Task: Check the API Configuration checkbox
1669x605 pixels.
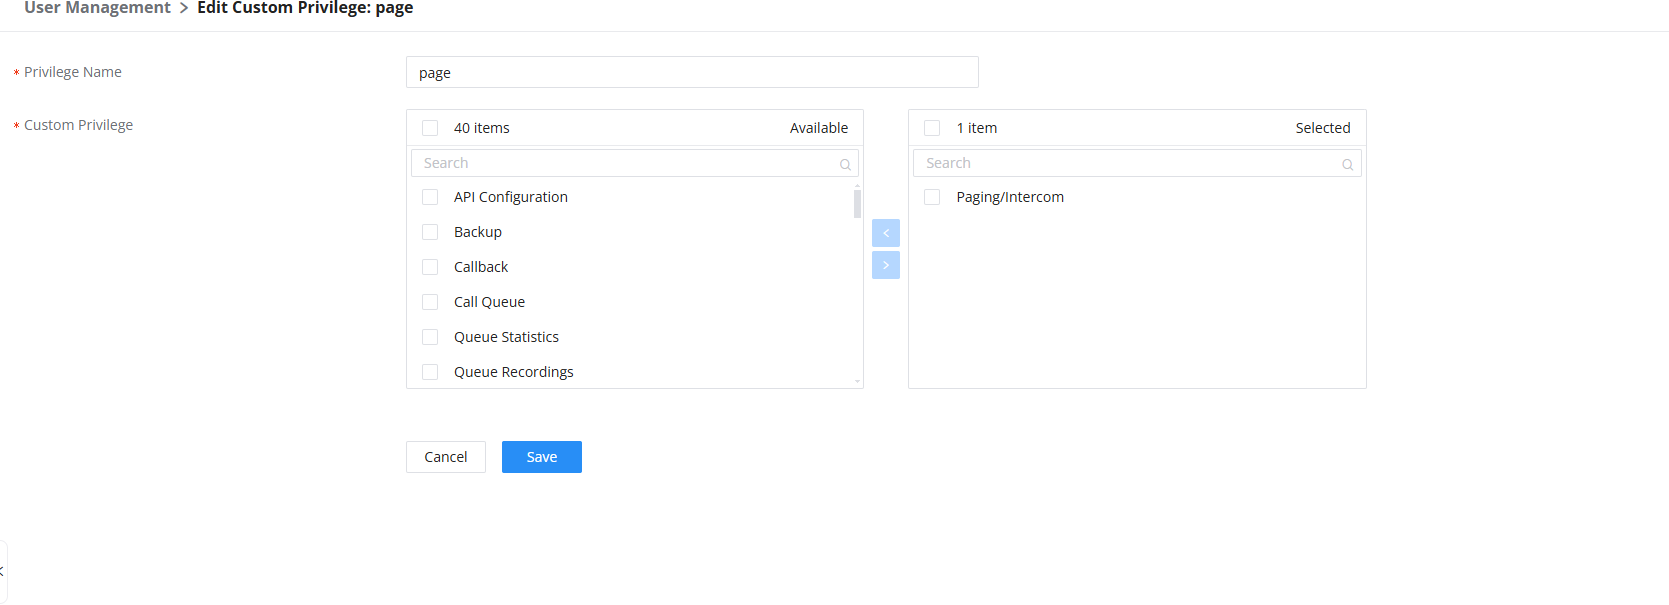Action: pyautogui.click(x=430, y=197)
